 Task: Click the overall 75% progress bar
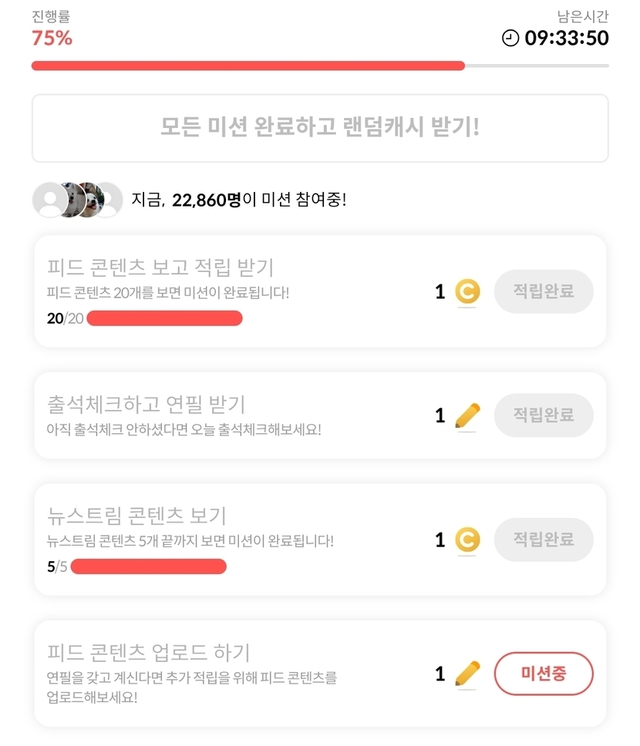320,66
